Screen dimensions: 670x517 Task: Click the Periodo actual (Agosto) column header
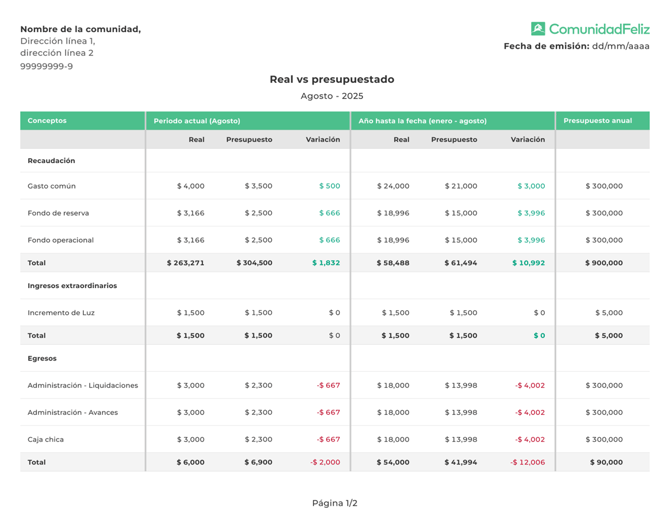coord(197,121)
